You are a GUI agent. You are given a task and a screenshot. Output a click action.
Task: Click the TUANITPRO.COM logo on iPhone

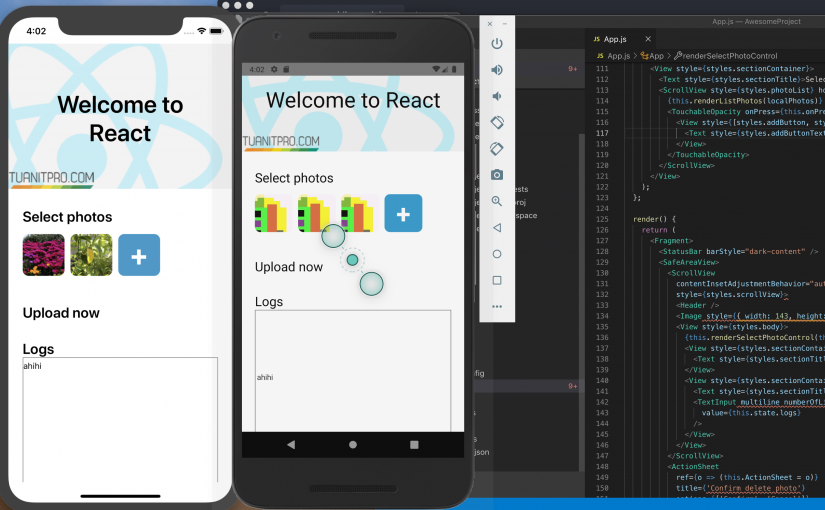52,179
